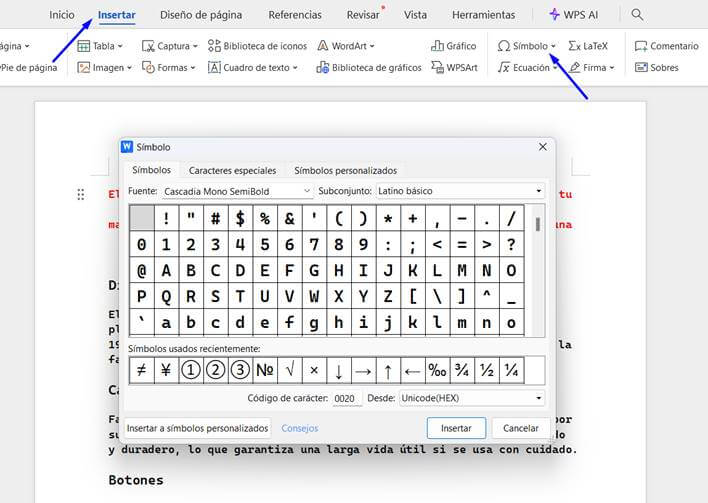Image resolution: width=708 pixels, height=503 pixels.
Task: Insert LaTeX formula icon
Action: click(x=575, y=46)
